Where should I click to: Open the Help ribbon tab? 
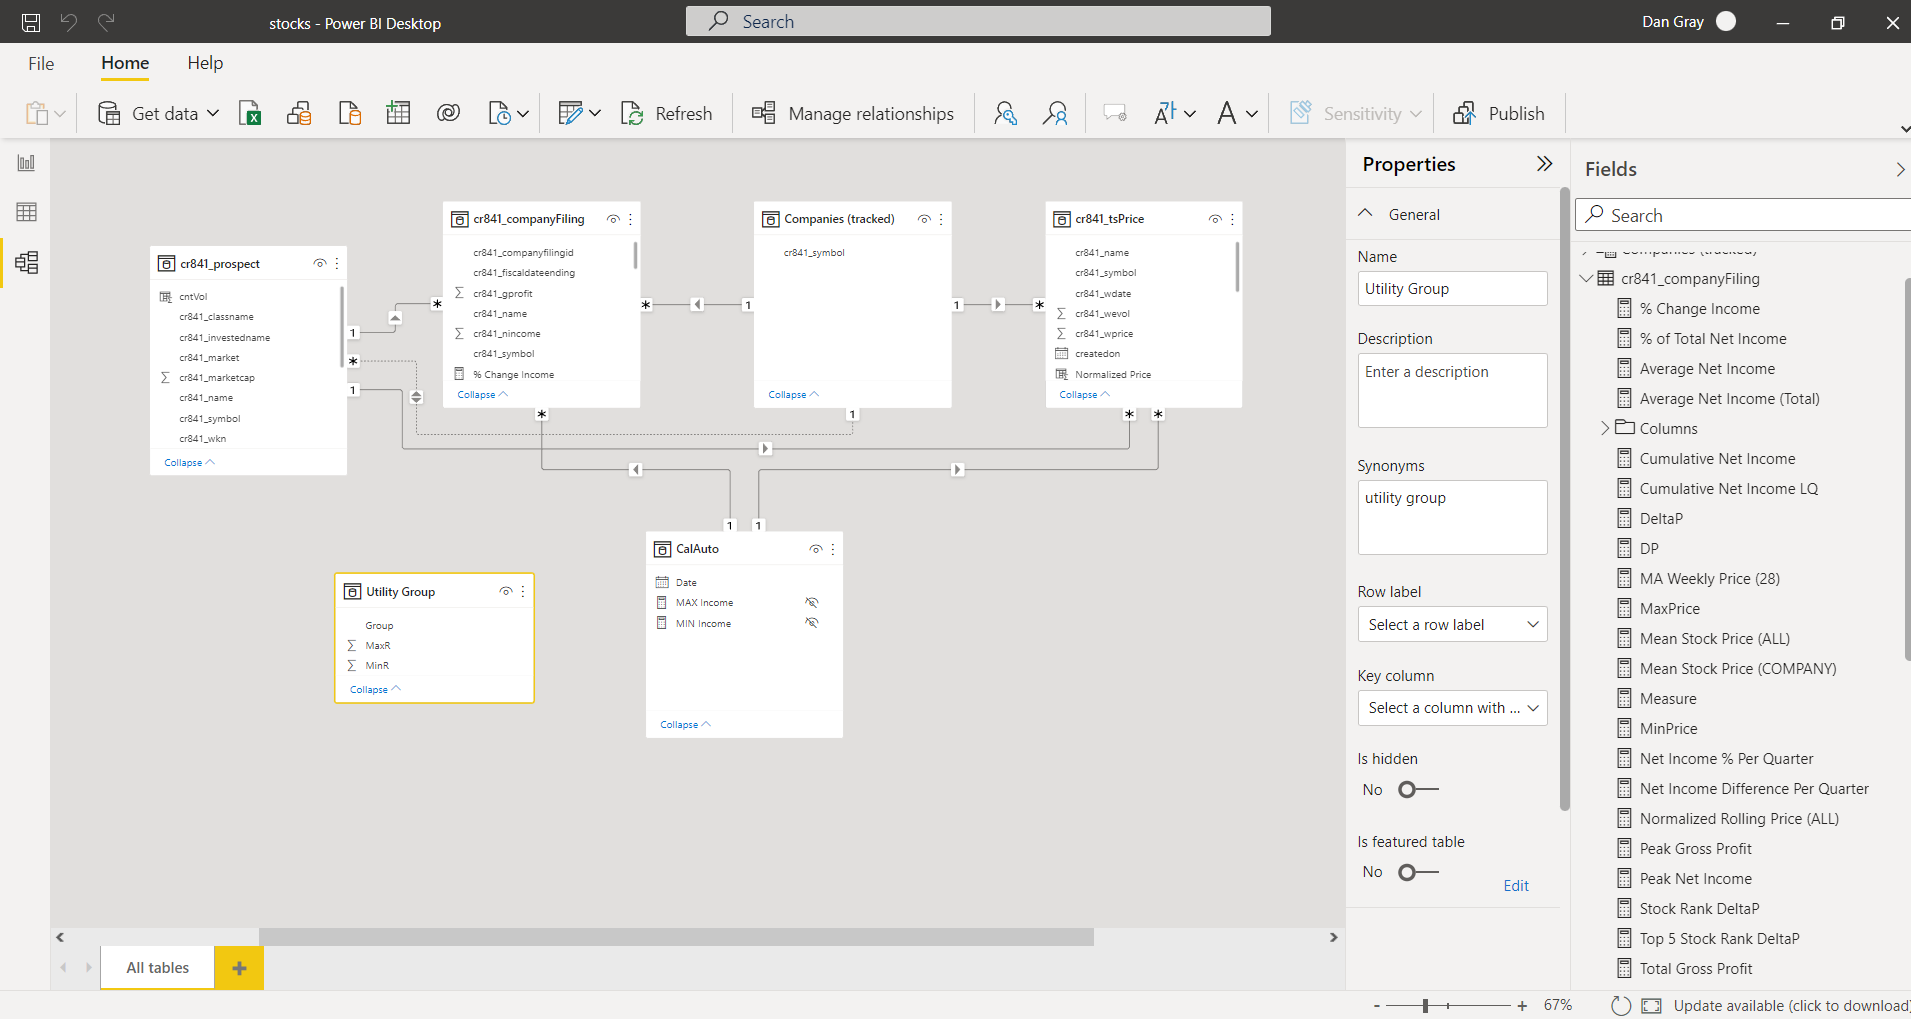(205, 63)
